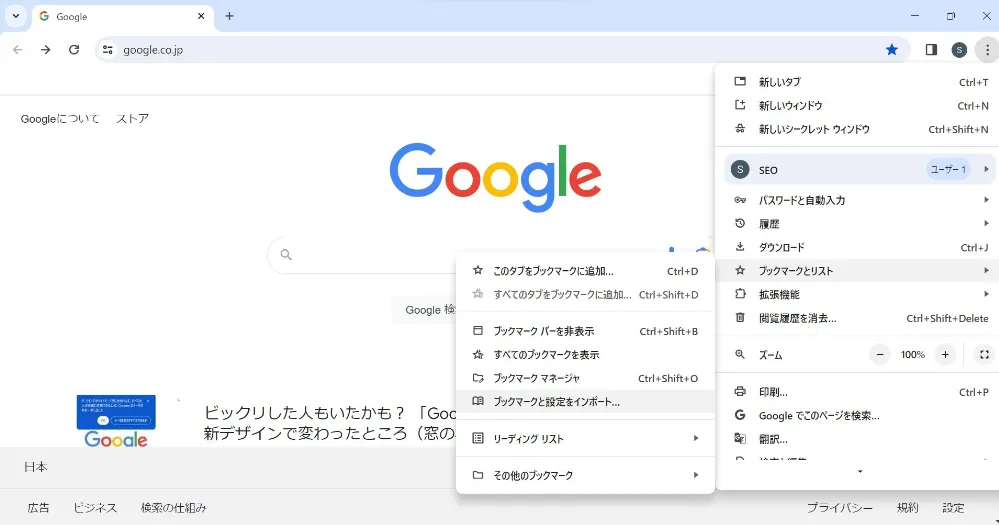Open 新しいシークレット ウィンドウ
Screen dimensions: 999x525
point(857,129)
